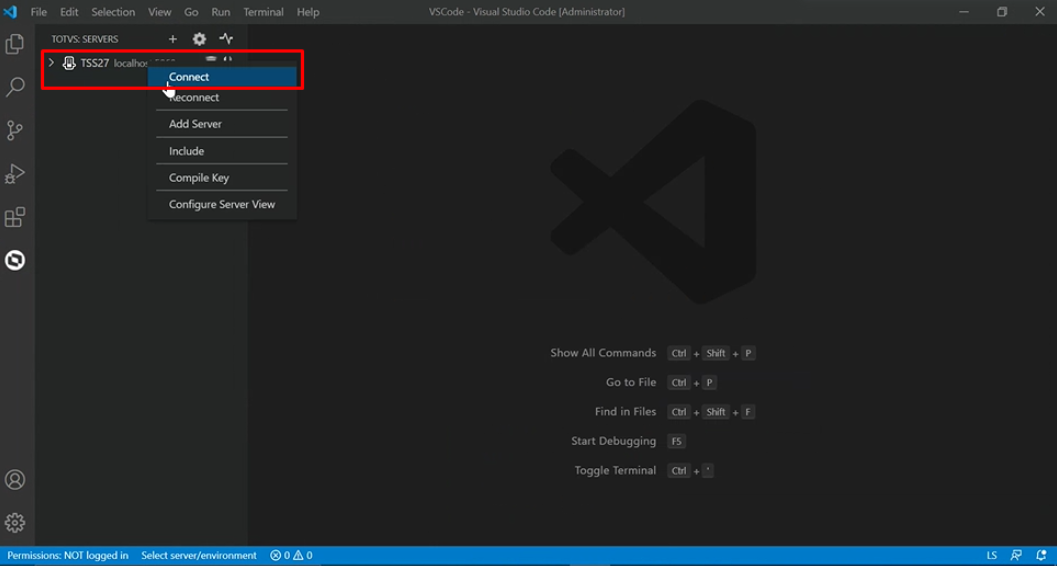The height and width of the screenshot is (566, 1057).
Task: Open the Accounts icon in activity bar
Action: (x=15, y=480)
